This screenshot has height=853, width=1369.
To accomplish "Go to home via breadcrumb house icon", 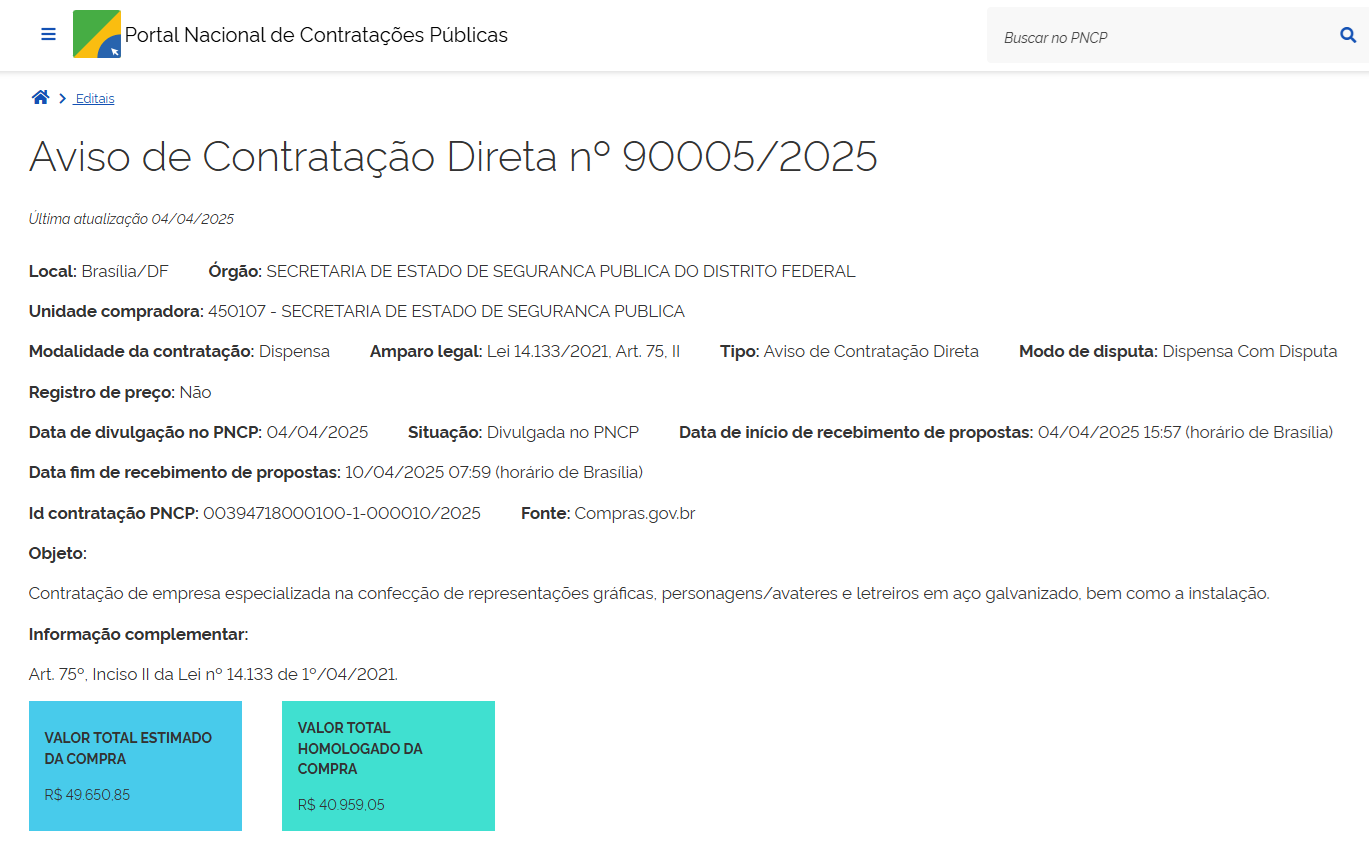I will [40, 98].
